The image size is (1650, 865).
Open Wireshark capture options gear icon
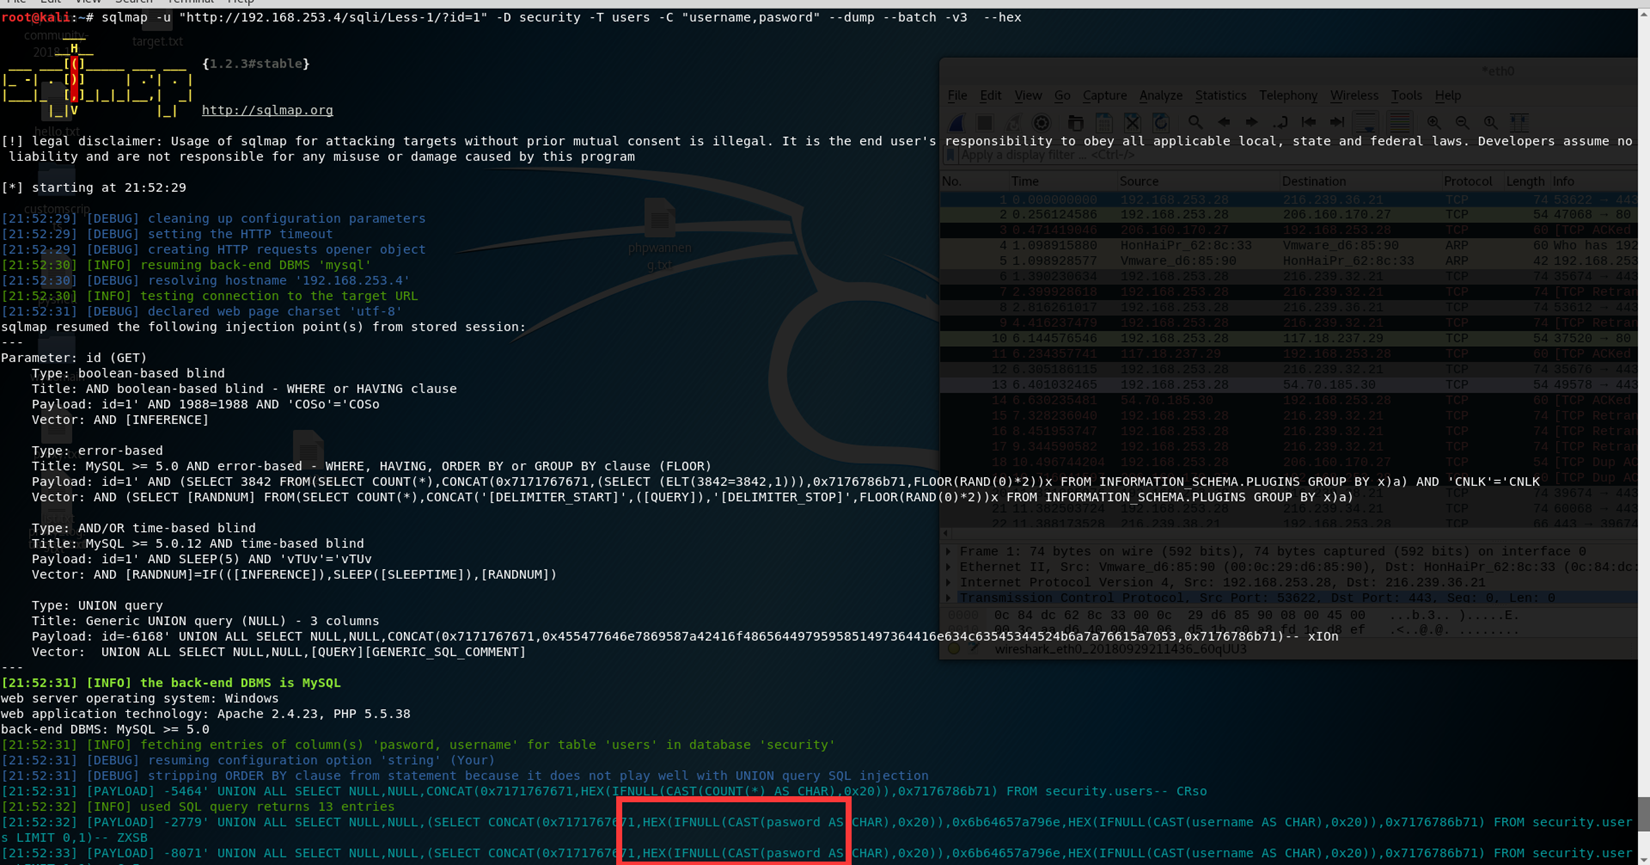pos(1042,122)
